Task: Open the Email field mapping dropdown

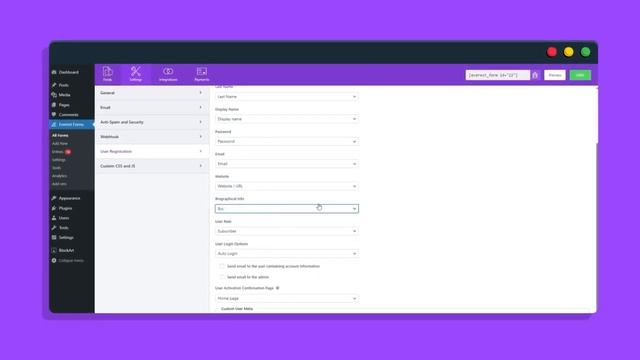Action: pyautogui.click(x=287, y=164)
